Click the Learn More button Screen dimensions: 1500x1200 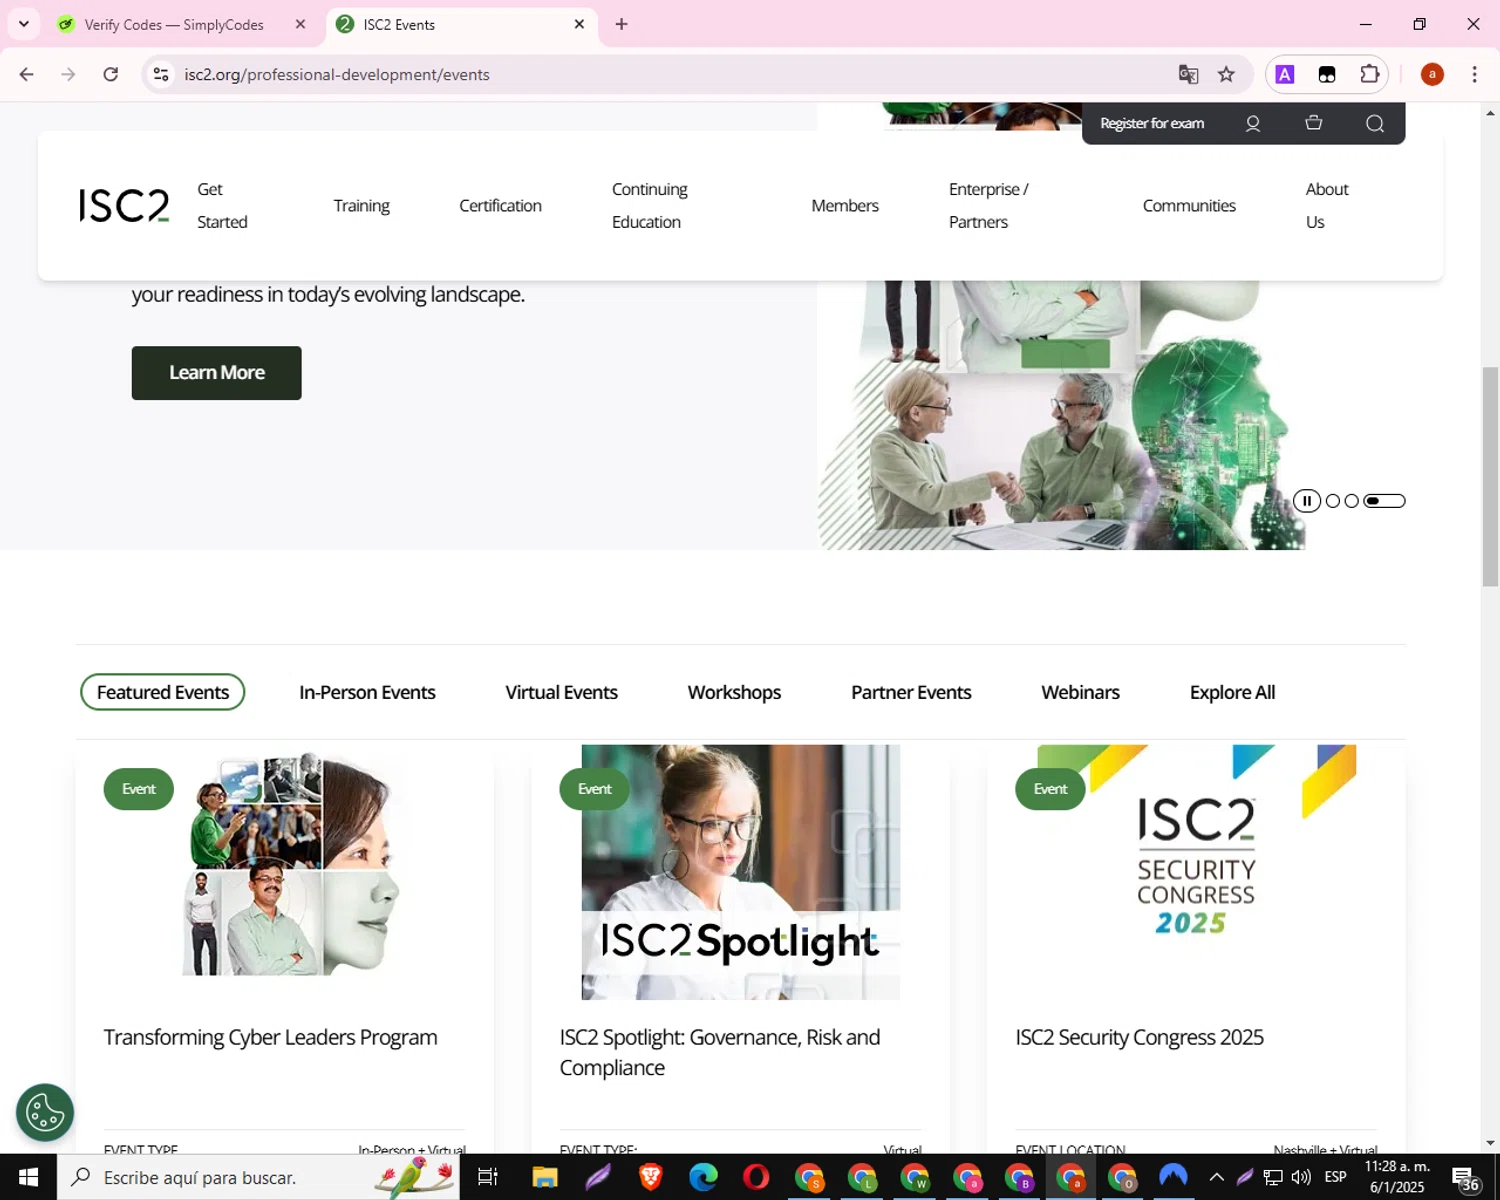click(x=216, y=373)
